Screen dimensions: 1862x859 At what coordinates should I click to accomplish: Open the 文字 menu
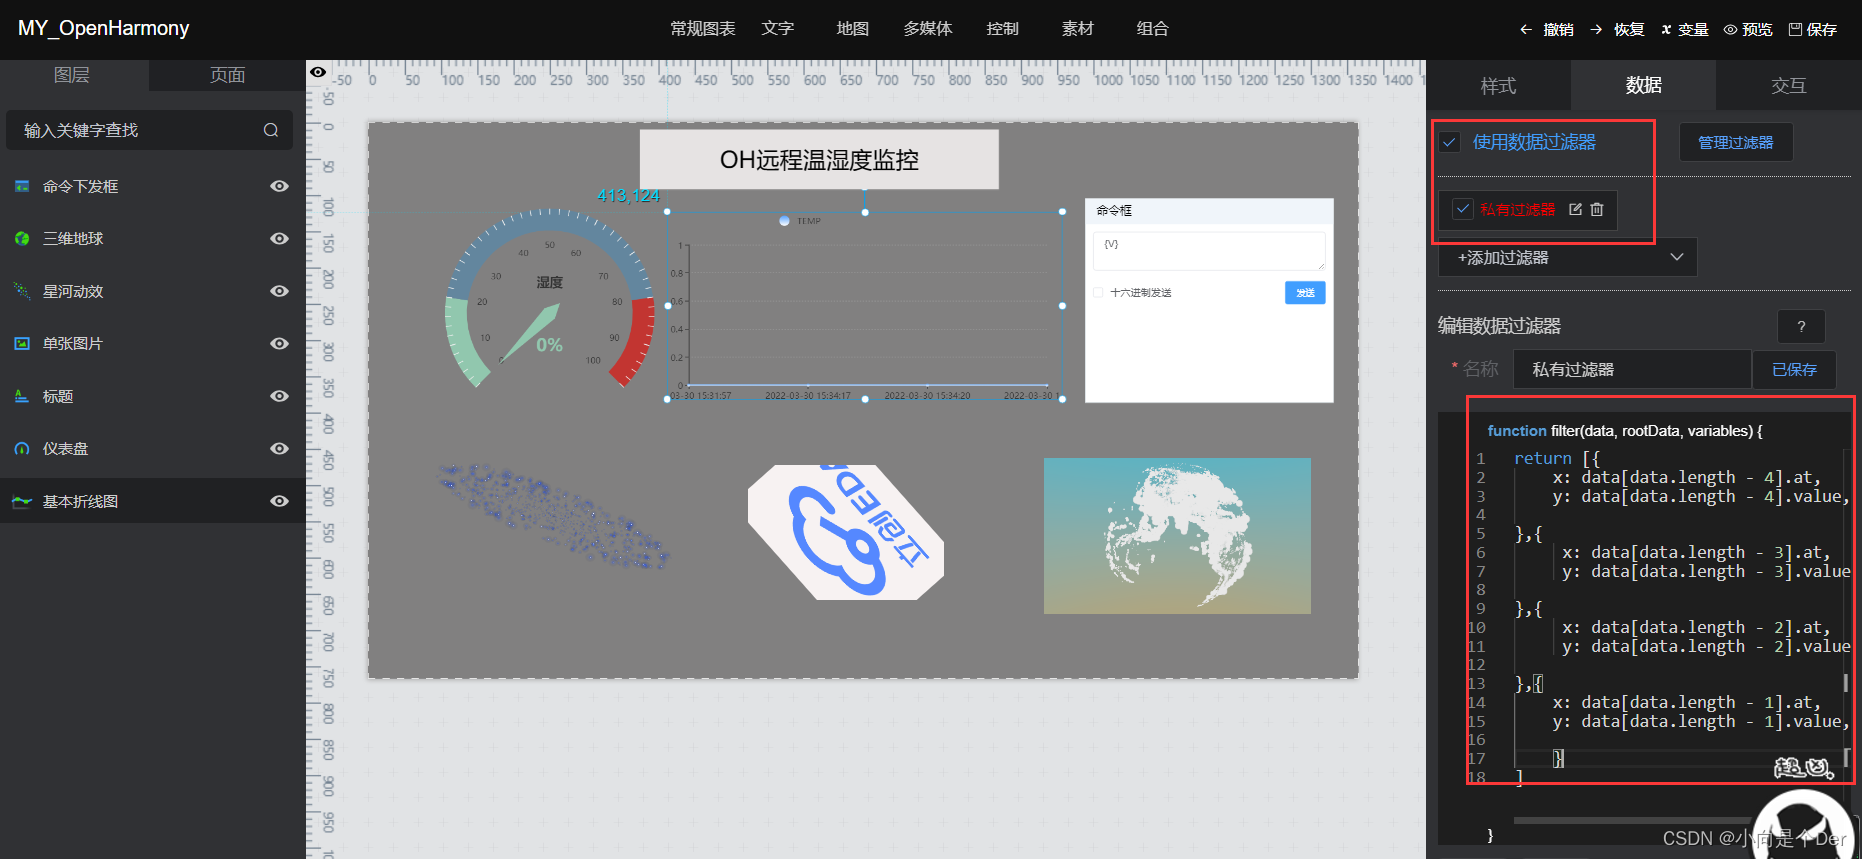(778, 29)
